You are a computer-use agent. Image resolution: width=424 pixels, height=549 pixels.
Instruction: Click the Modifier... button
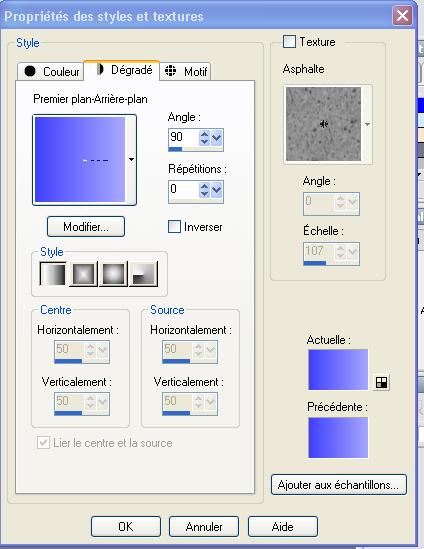[86, 227]
